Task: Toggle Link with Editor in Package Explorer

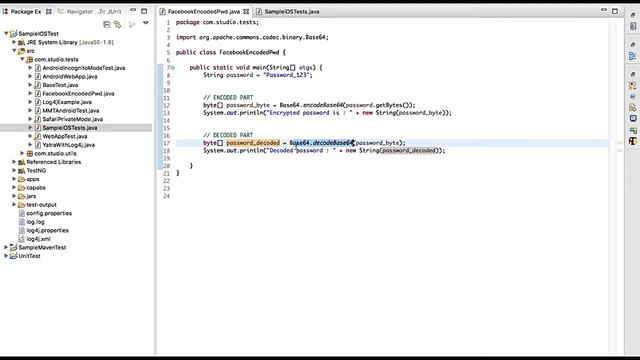Action: [118, 24]
